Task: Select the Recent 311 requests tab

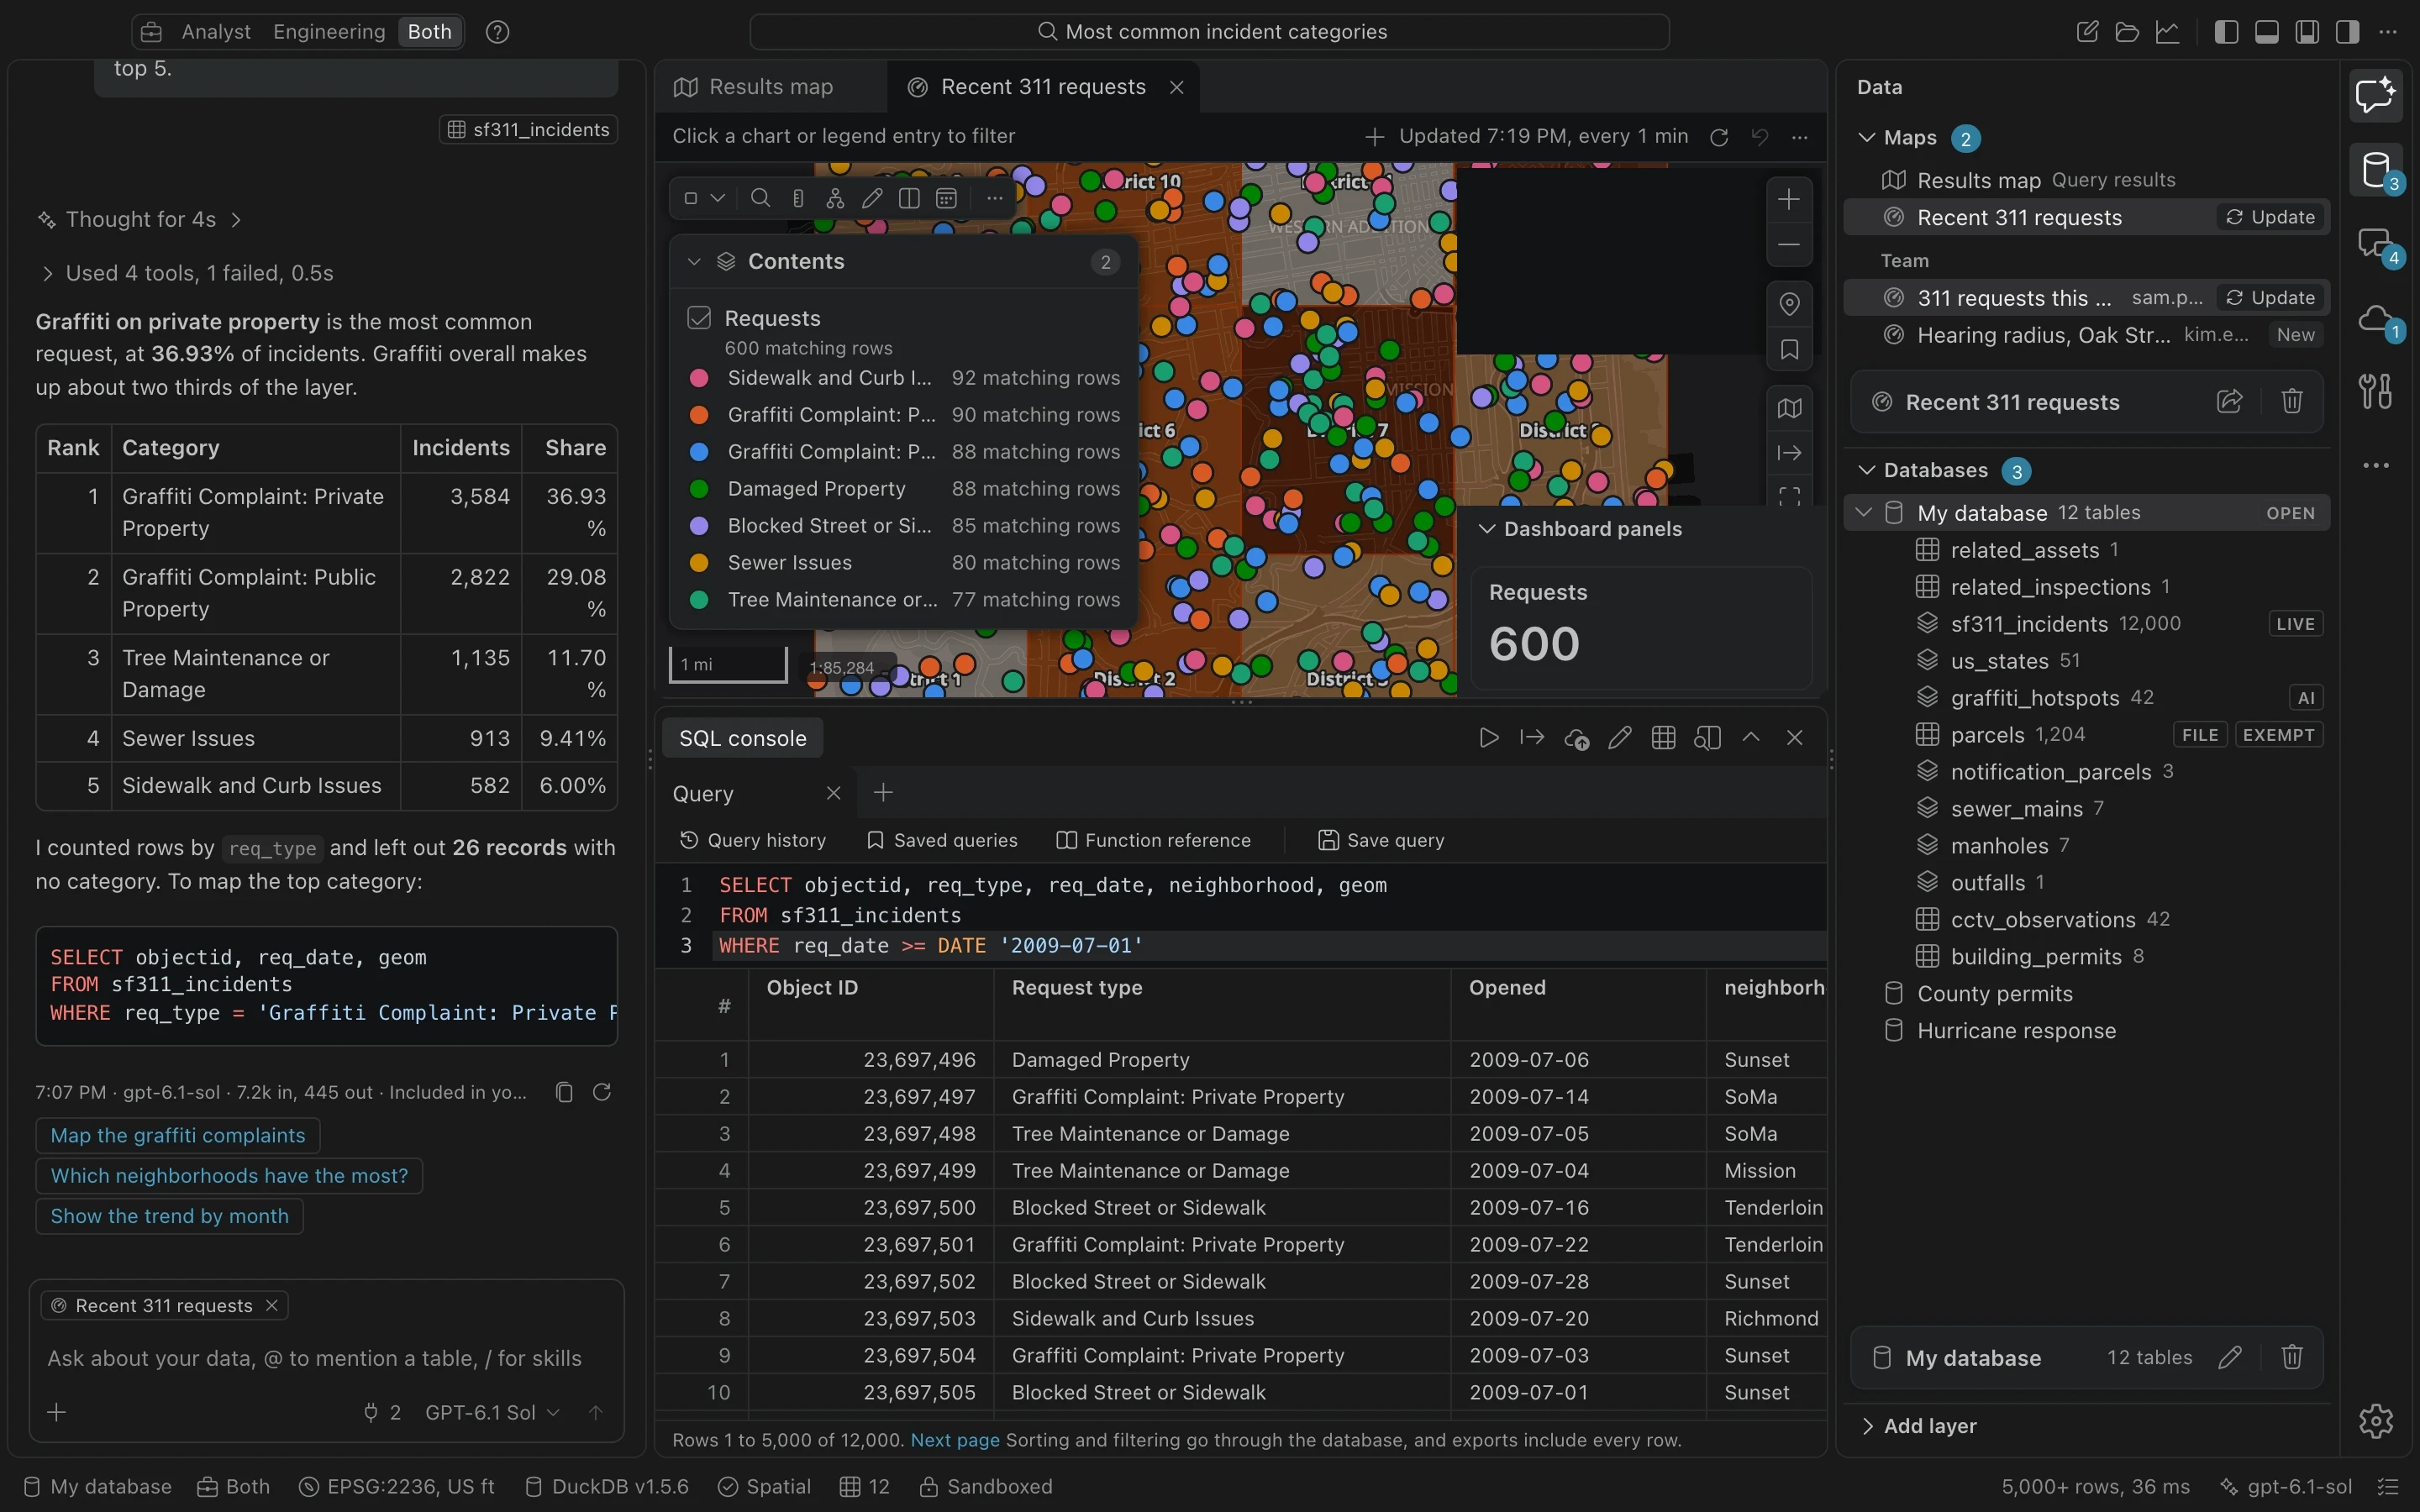Action: pyautogui.click(x=1042, y=87)
